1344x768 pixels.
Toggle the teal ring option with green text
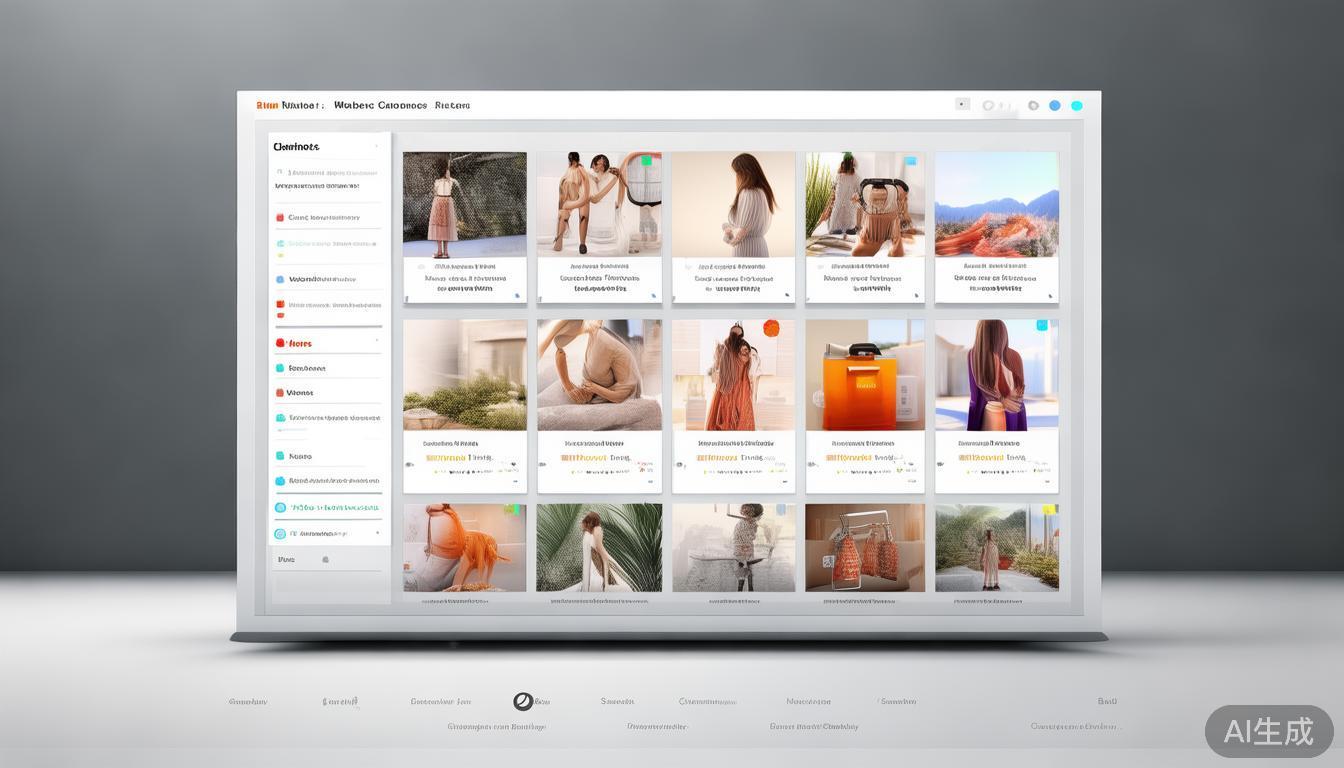[280, 508]
